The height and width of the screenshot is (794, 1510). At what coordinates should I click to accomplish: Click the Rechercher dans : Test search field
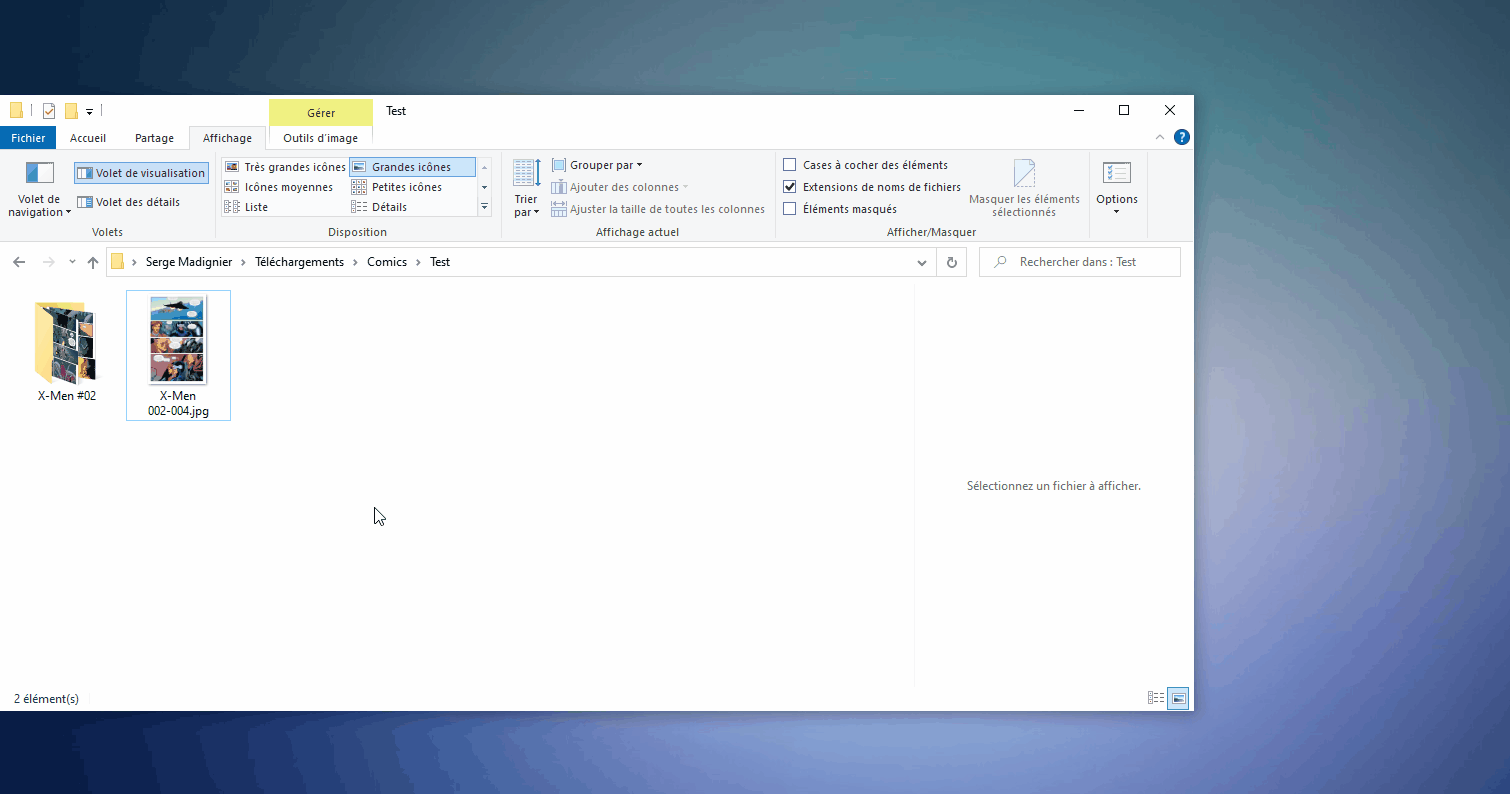click(x=1080, y=262)
